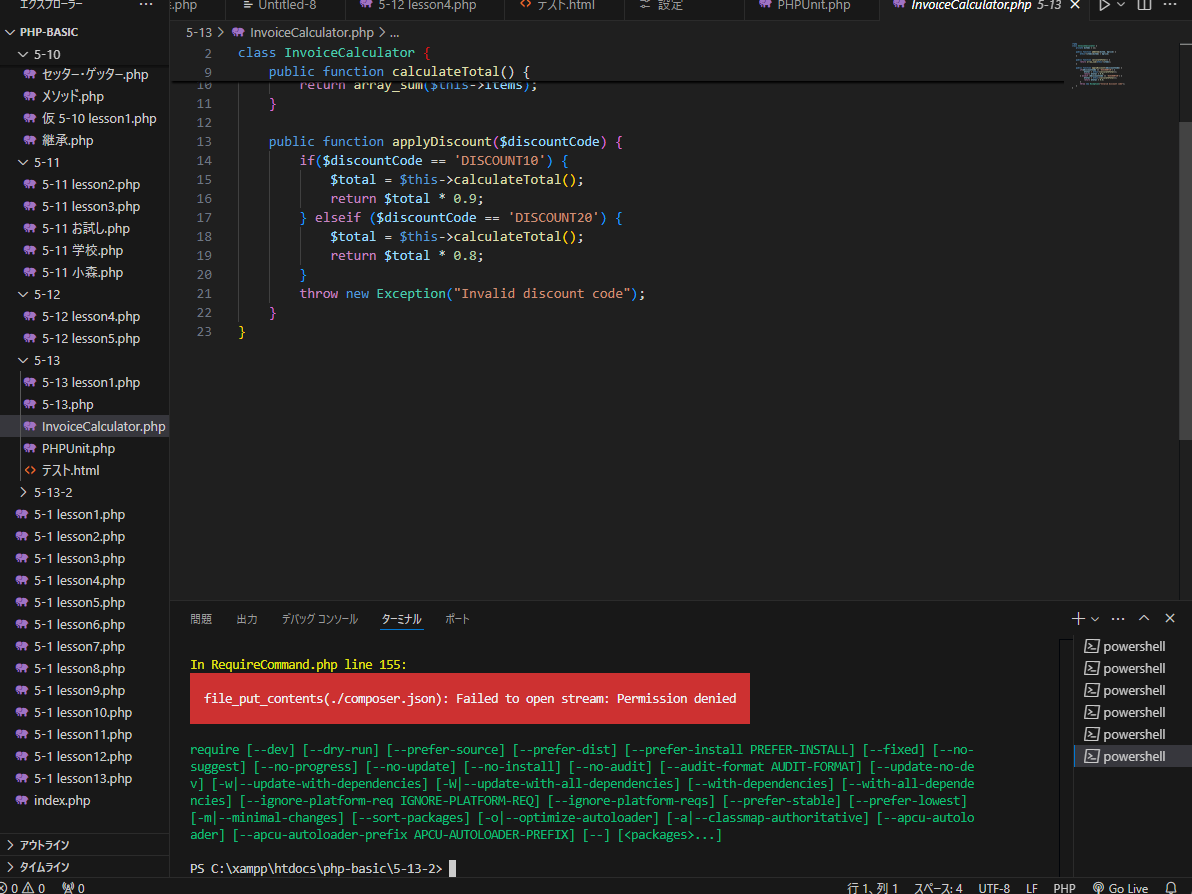Switch to the 出力 panel tab
Screen dimensions: 1192x894
pos(247,619)
